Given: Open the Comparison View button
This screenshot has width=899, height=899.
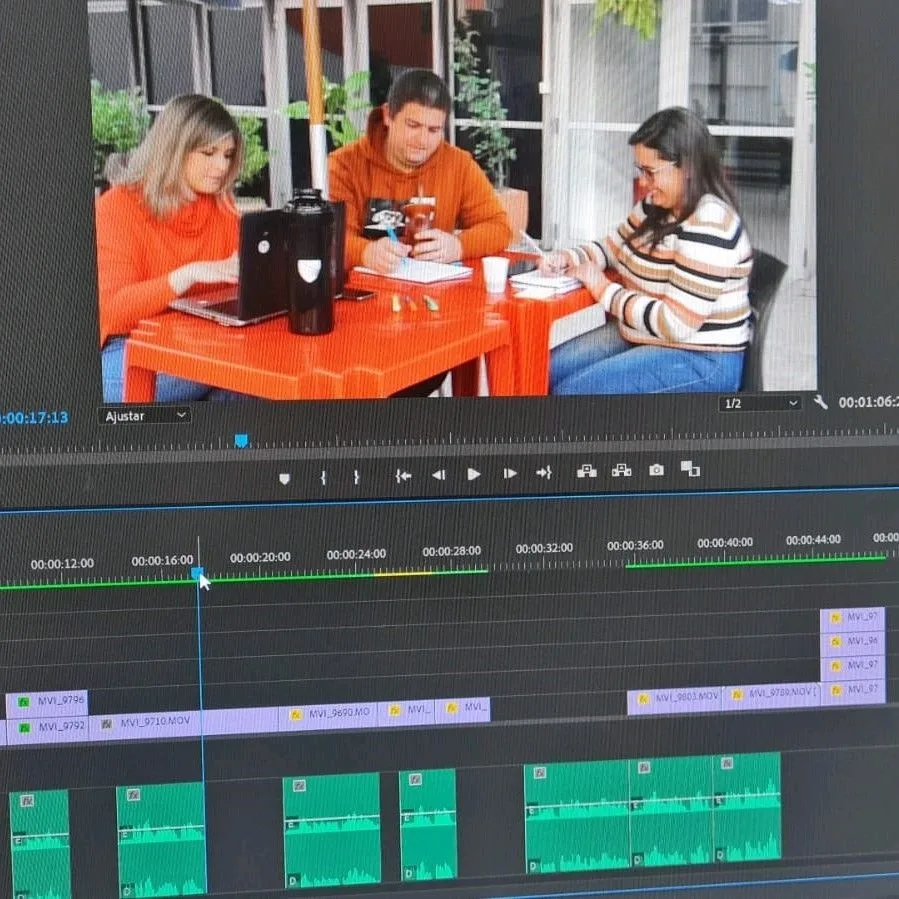Looking at the screenshot, I should (x=690, y=468).
